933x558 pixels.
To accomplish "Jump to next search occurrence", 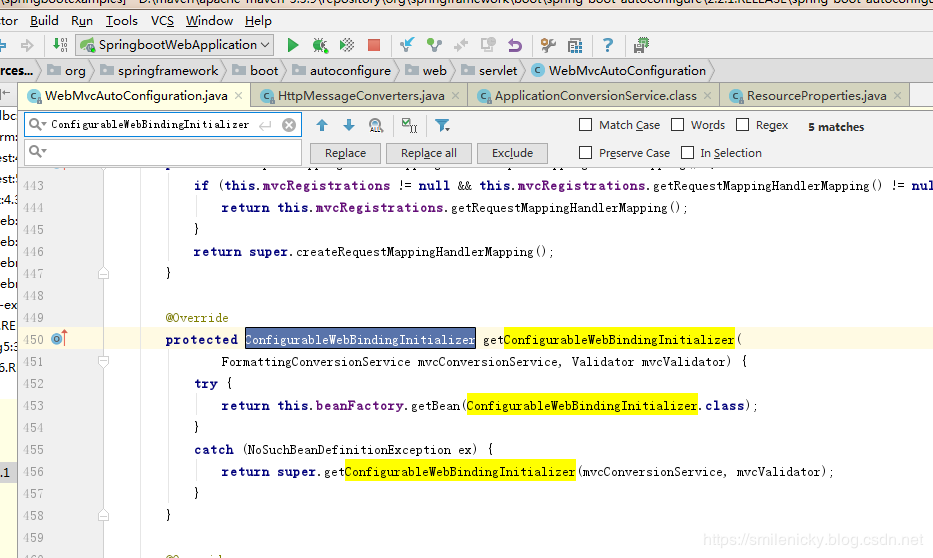I will 349,125.
